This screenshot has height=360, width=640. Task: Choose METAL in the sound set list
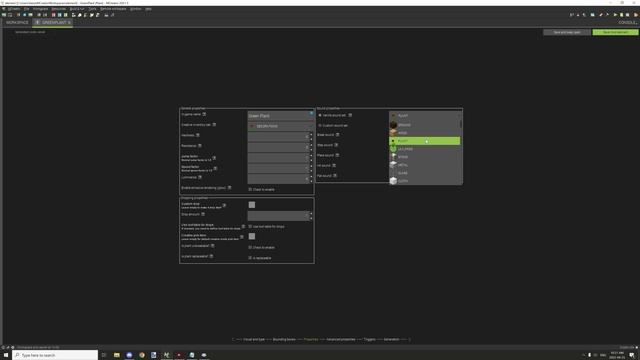click(x=424, y=165)
